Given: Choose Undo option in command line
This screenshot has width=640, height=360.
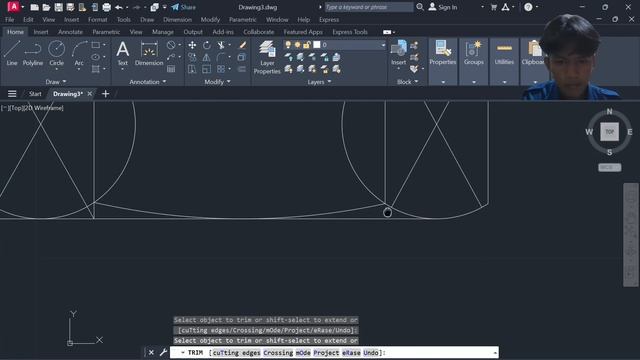Looking at the screenshot, I should pyautogui.click(x=371, y=353).
